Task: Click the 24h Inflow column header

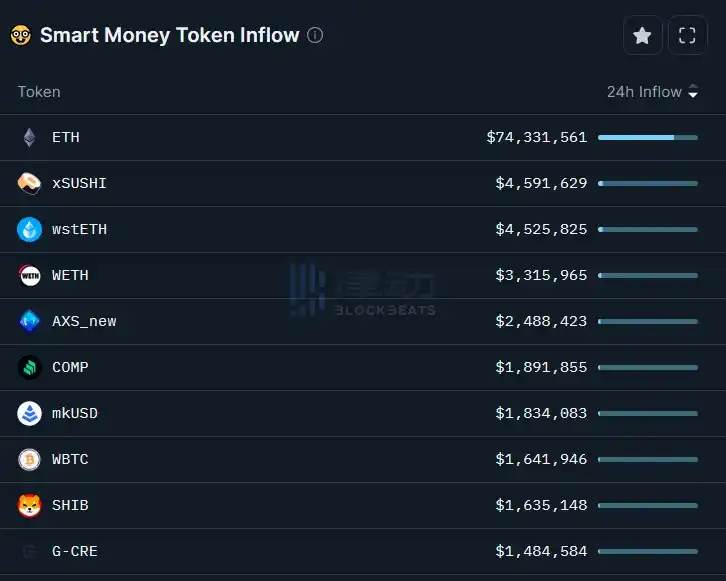Action: [644, 92]
